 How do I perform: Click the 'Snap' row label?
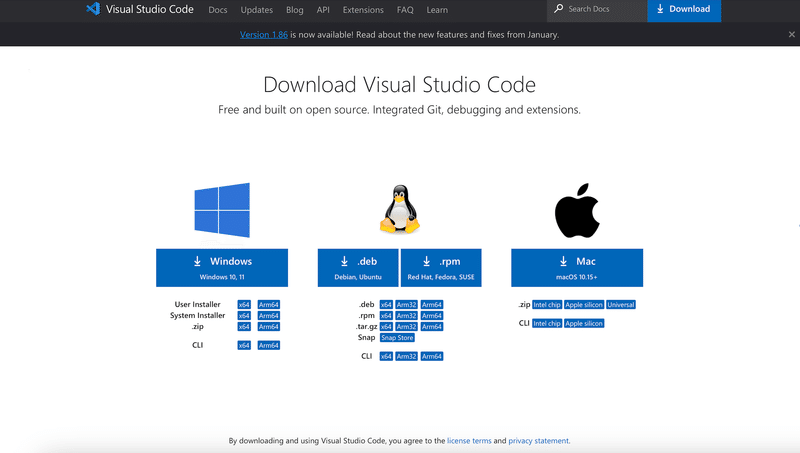[x=366, y=337]
